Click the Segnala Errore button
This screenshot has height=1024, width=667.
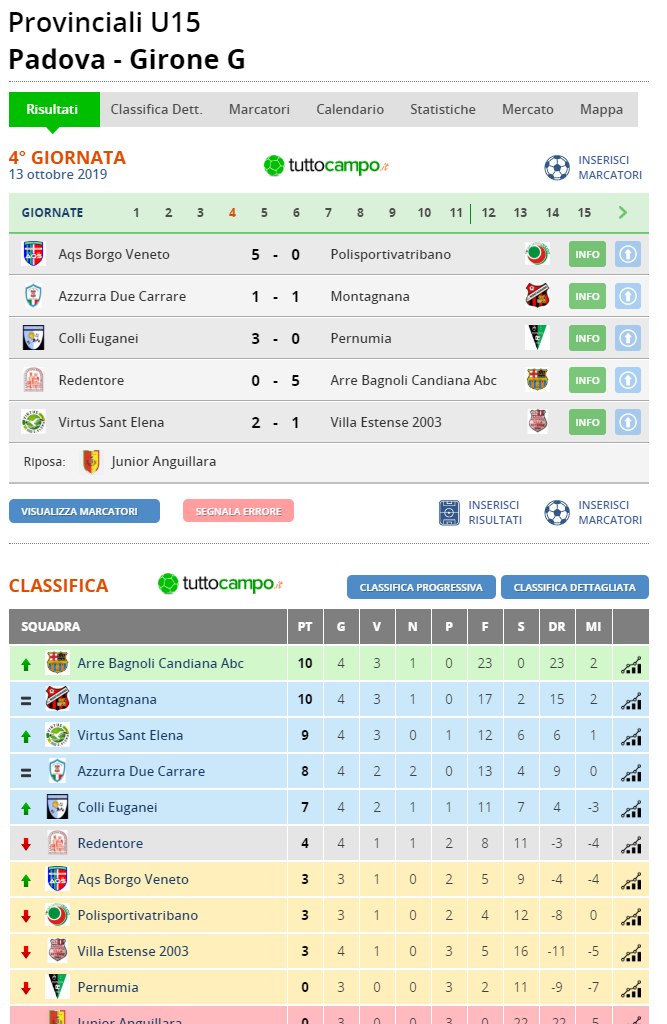click(x=238, y=511)
